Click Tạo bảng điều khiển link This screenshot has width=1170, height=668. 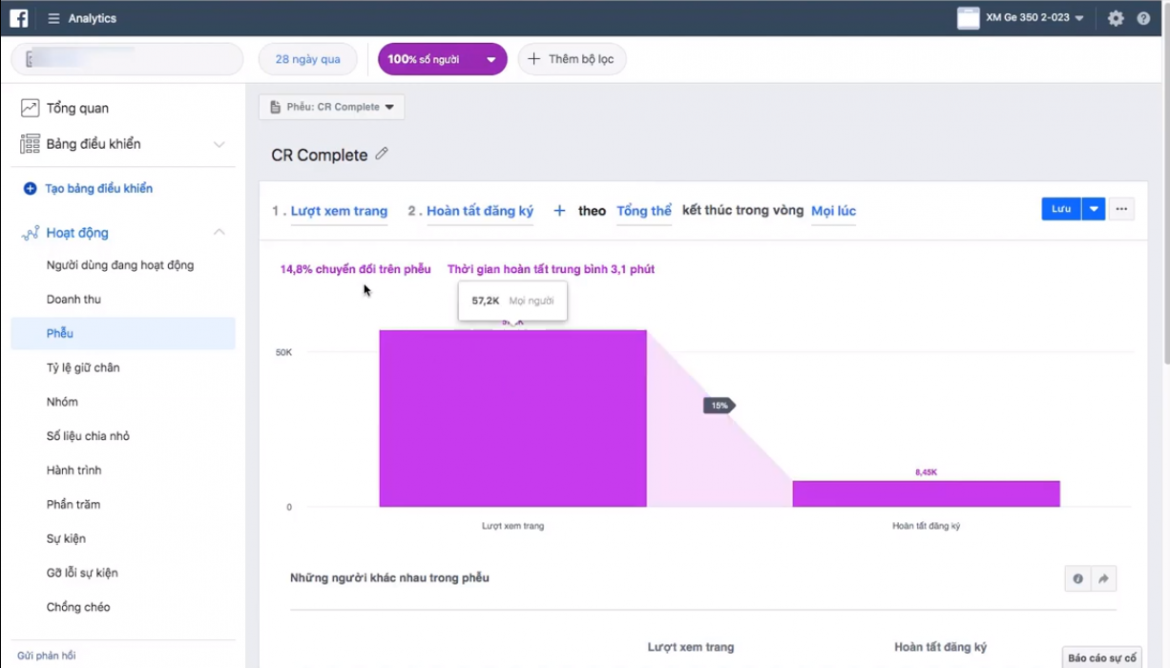(x=99, y=188)
